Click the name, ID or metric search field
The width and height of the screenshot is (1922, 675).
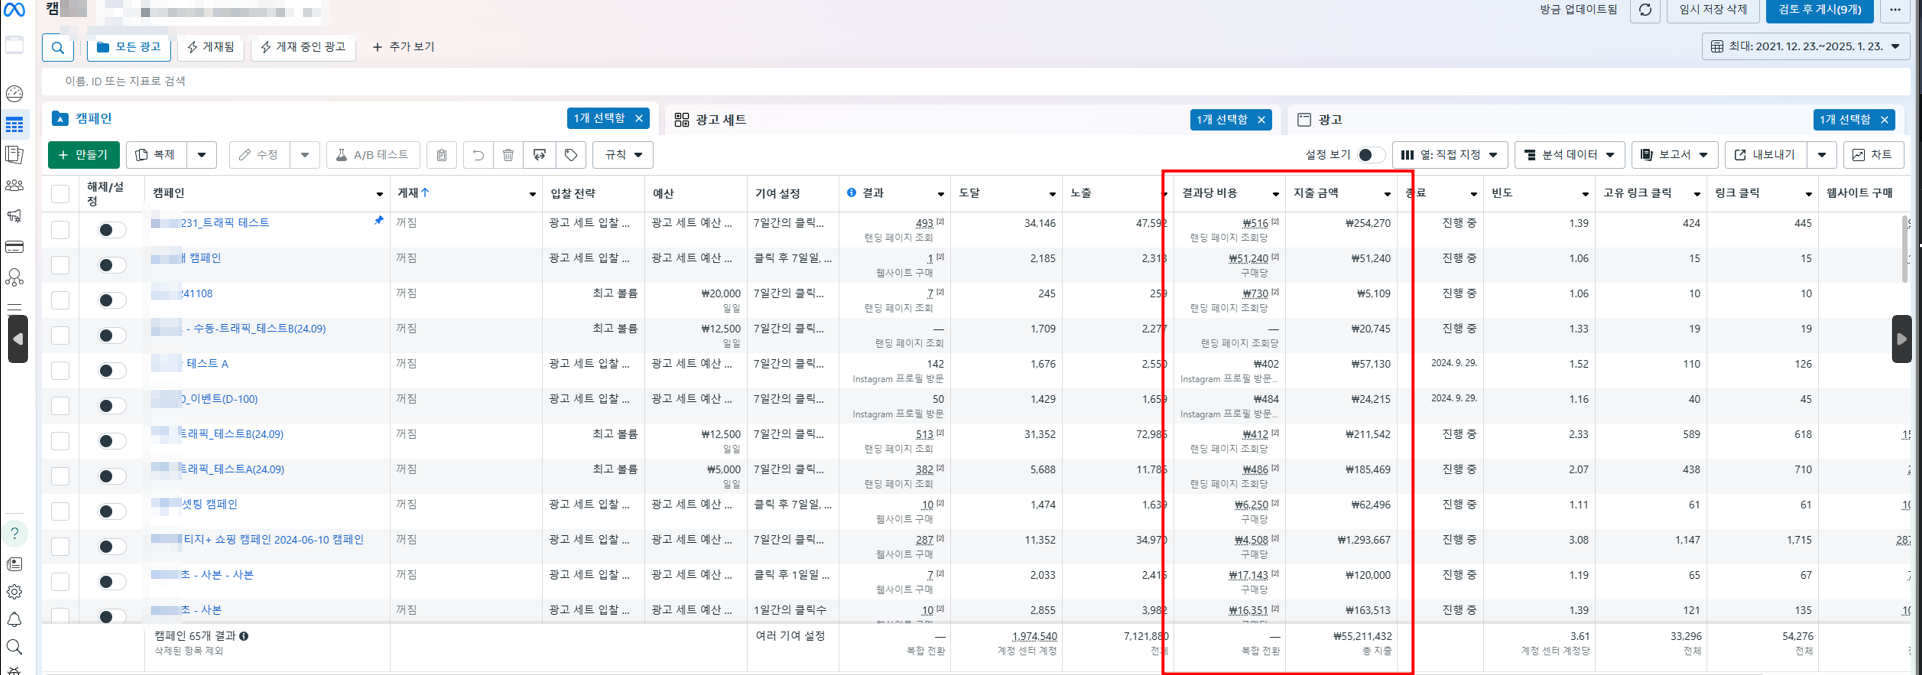(x=400, y=81)
